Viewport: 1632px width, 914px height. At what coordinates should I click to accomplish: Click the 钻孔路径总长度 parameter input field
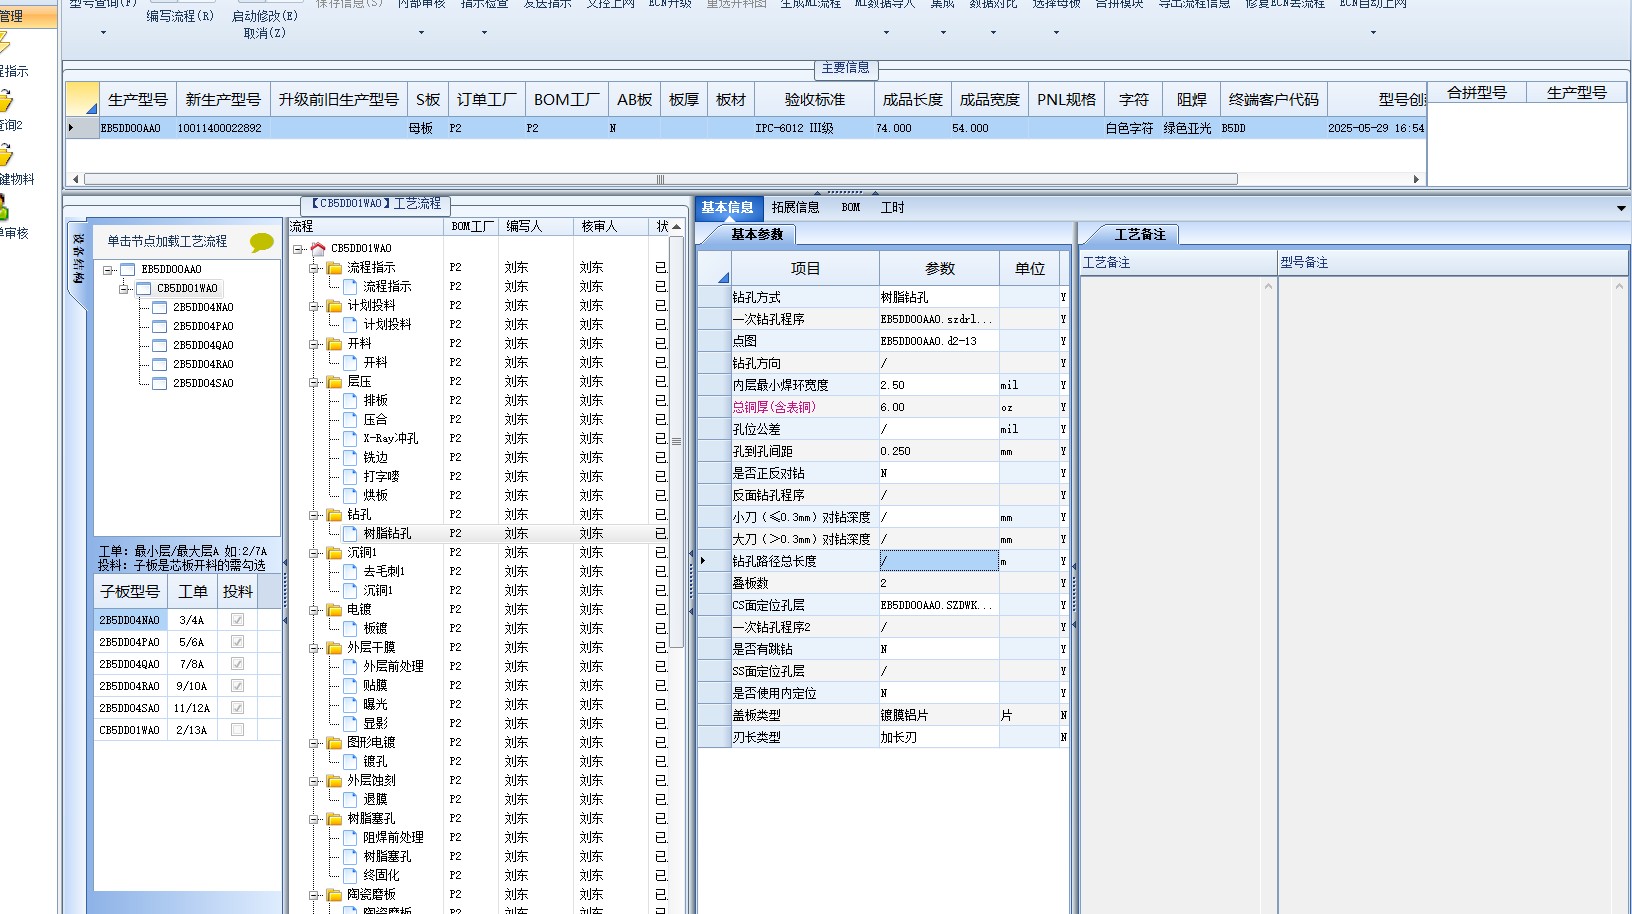pos(939,561)
